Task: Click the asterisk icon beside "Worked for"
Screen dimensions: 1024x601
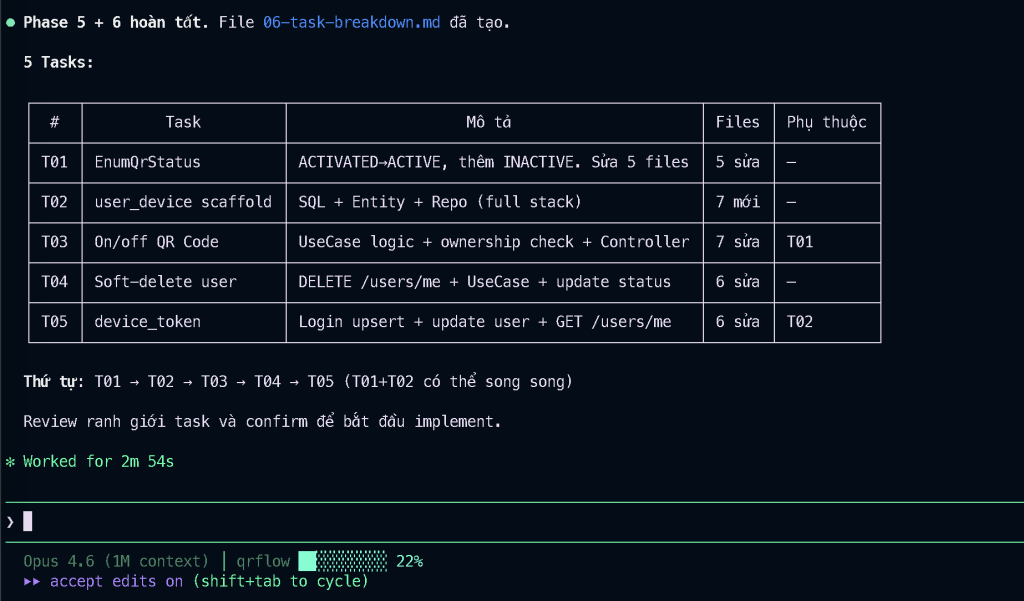Action: coord(10,462)
